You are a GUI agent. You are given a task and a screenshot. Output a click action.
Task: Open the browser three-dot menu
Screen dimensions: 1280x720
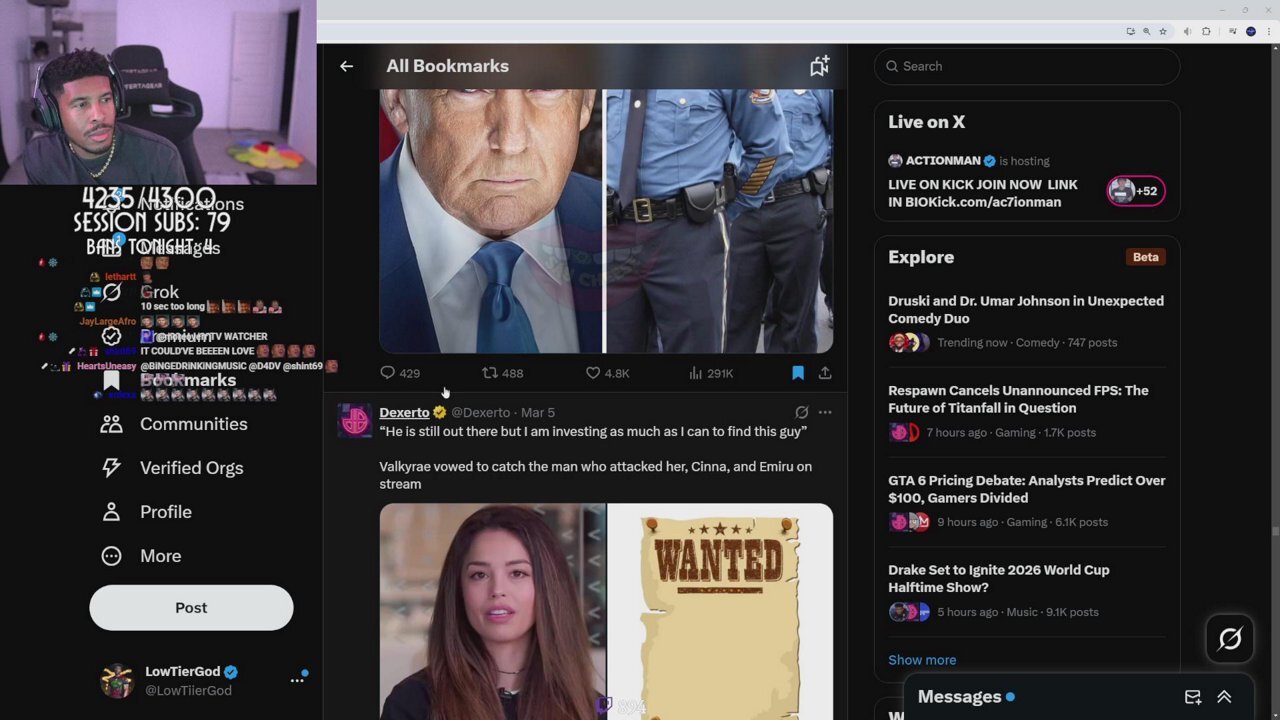click(1267, 31)
